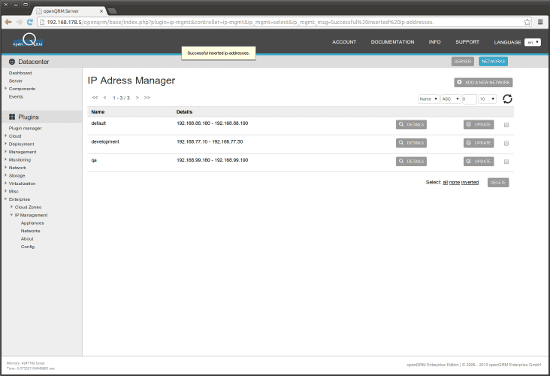
Task: Click the openQRM logo
Action: [x=28, y=41]
